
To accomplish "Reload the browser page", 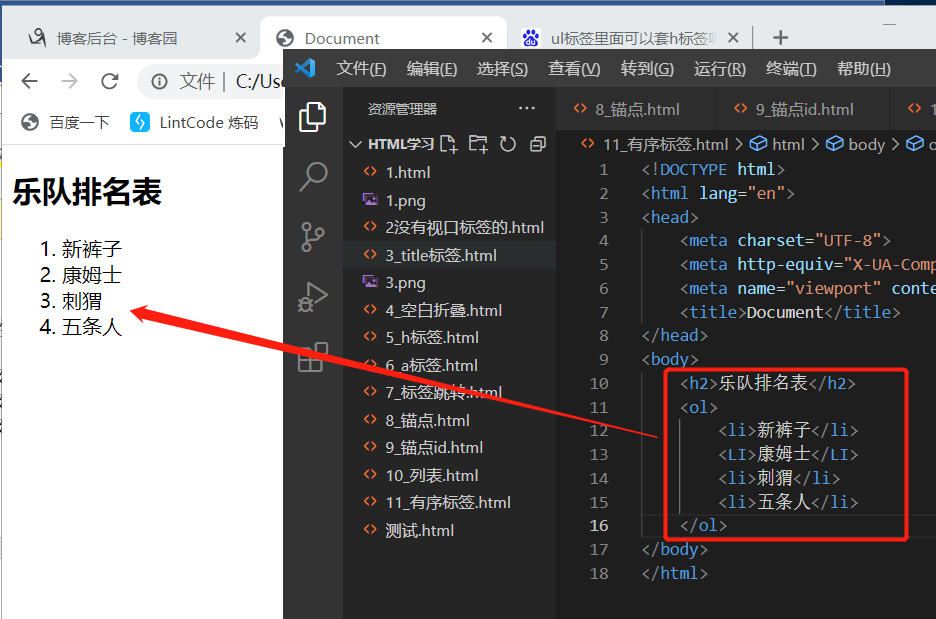I will [109, 81].
